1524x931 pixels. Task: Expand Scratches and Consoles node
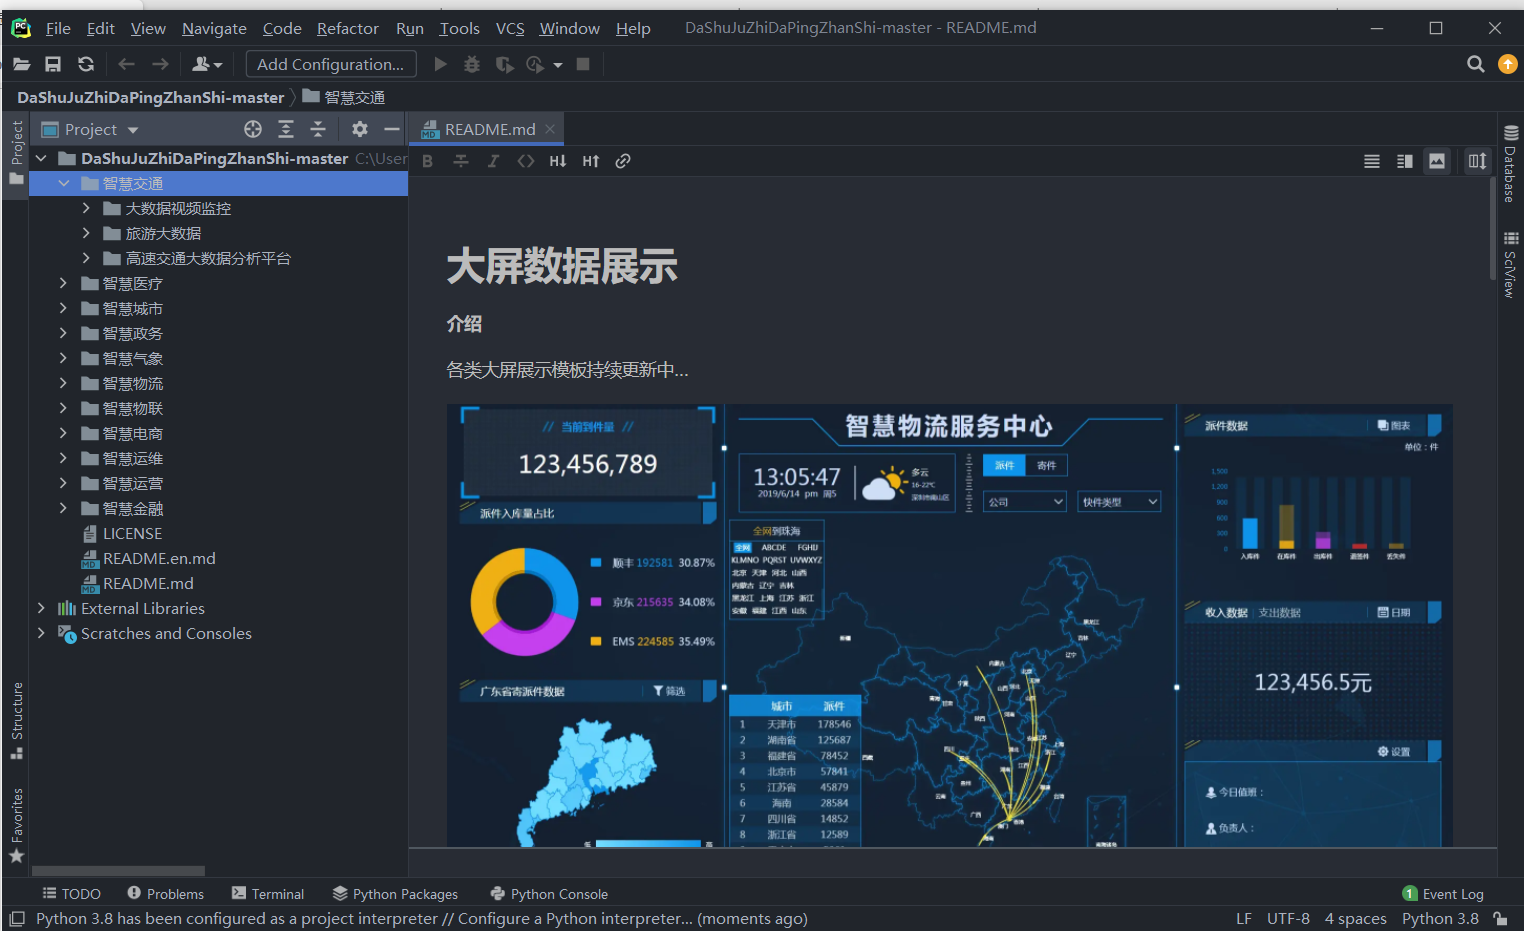pos(41,633)
